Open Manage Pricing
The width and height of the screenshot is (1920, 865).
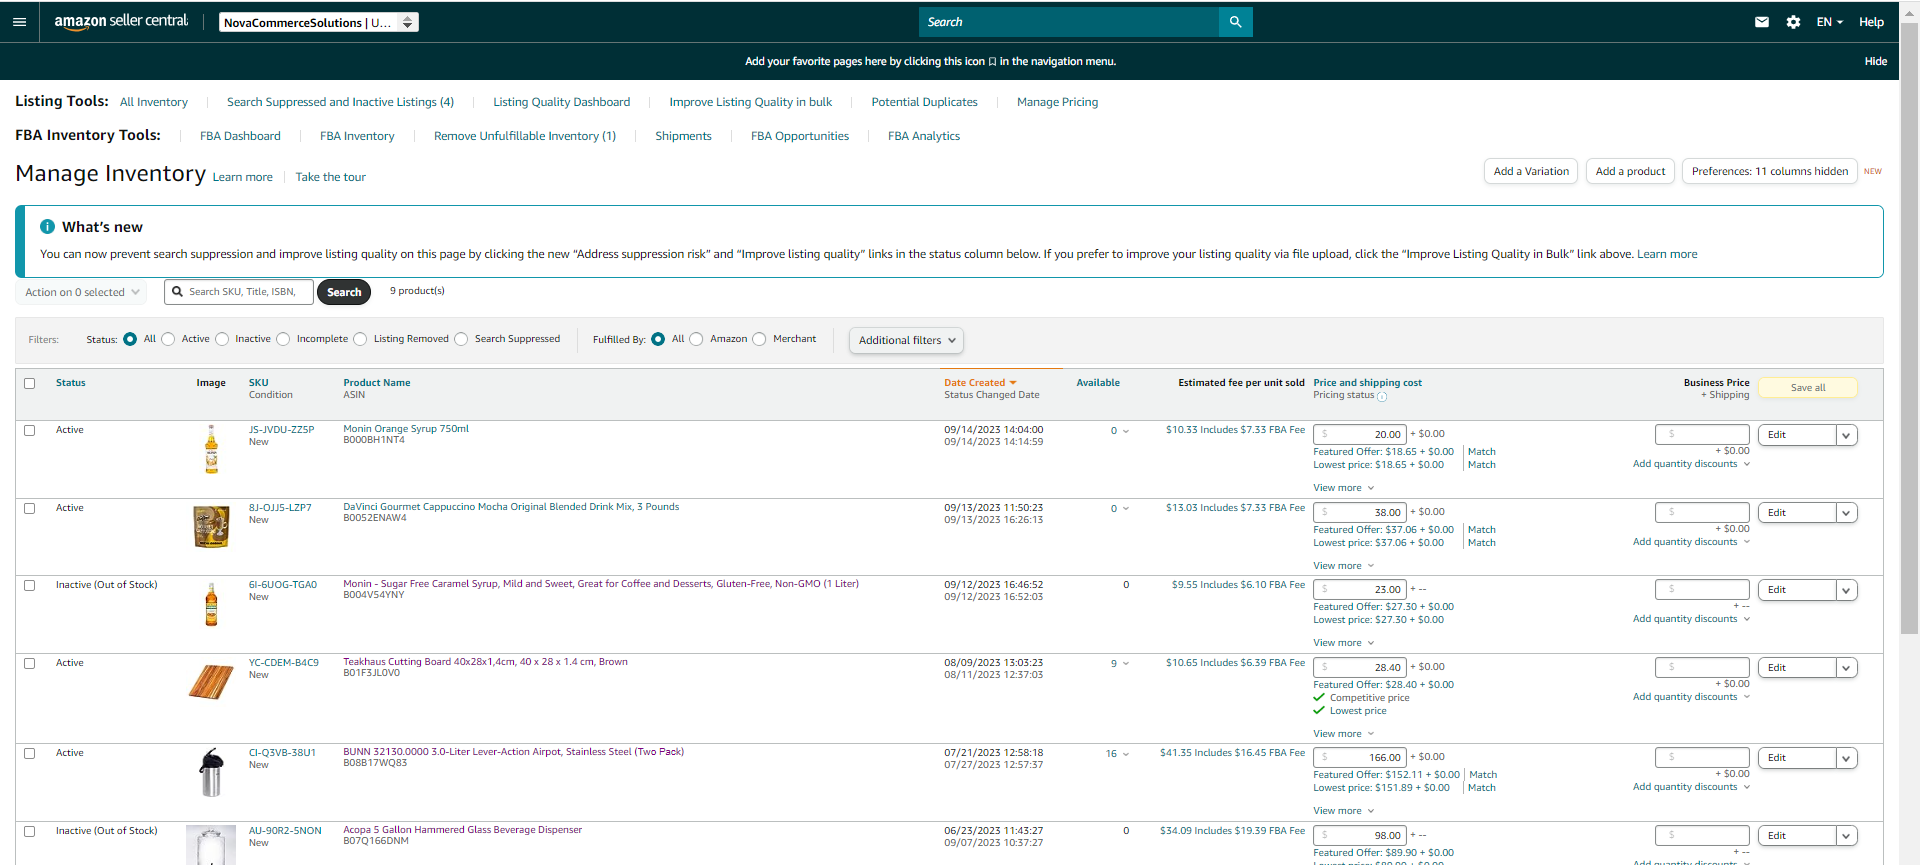tap(1057, 102)
